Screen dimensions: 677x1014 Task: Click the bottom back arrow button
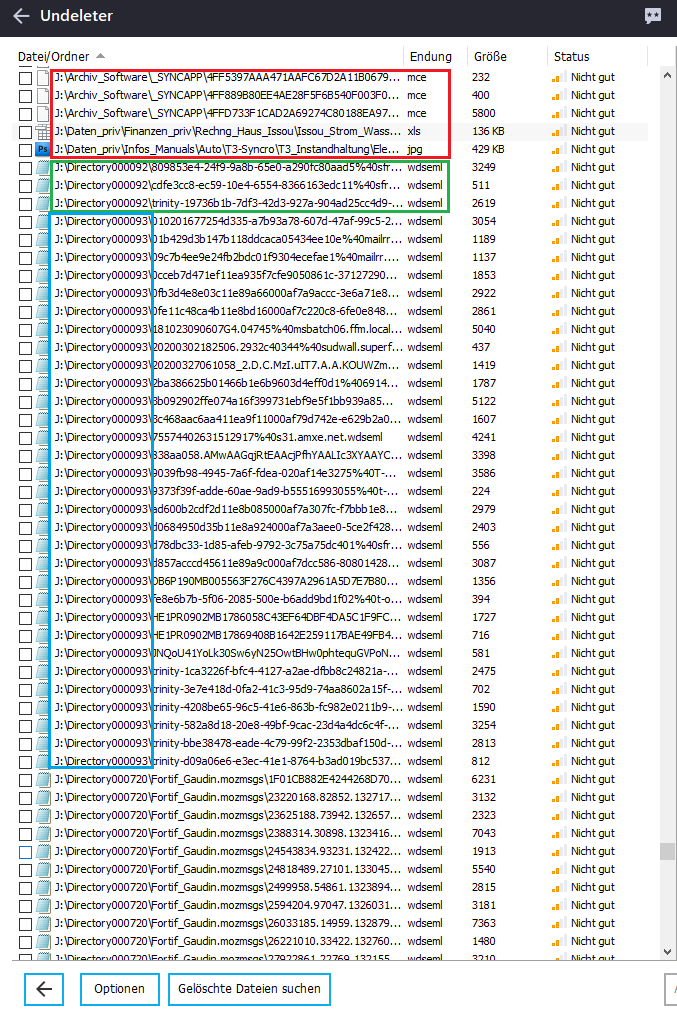[44, 989]
